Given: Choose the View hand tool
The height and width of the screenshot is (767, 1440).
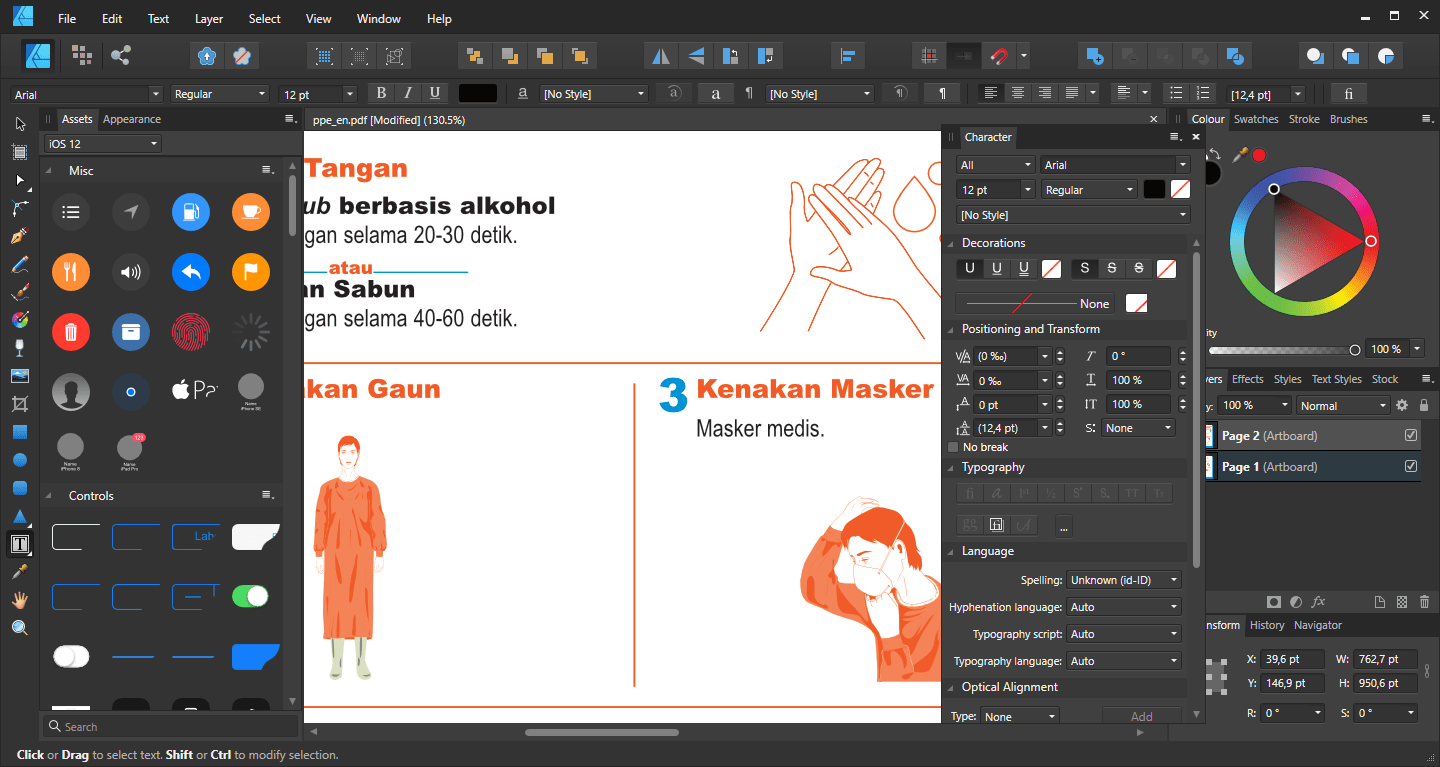Looking at the screenshot, I should [19, 600].
